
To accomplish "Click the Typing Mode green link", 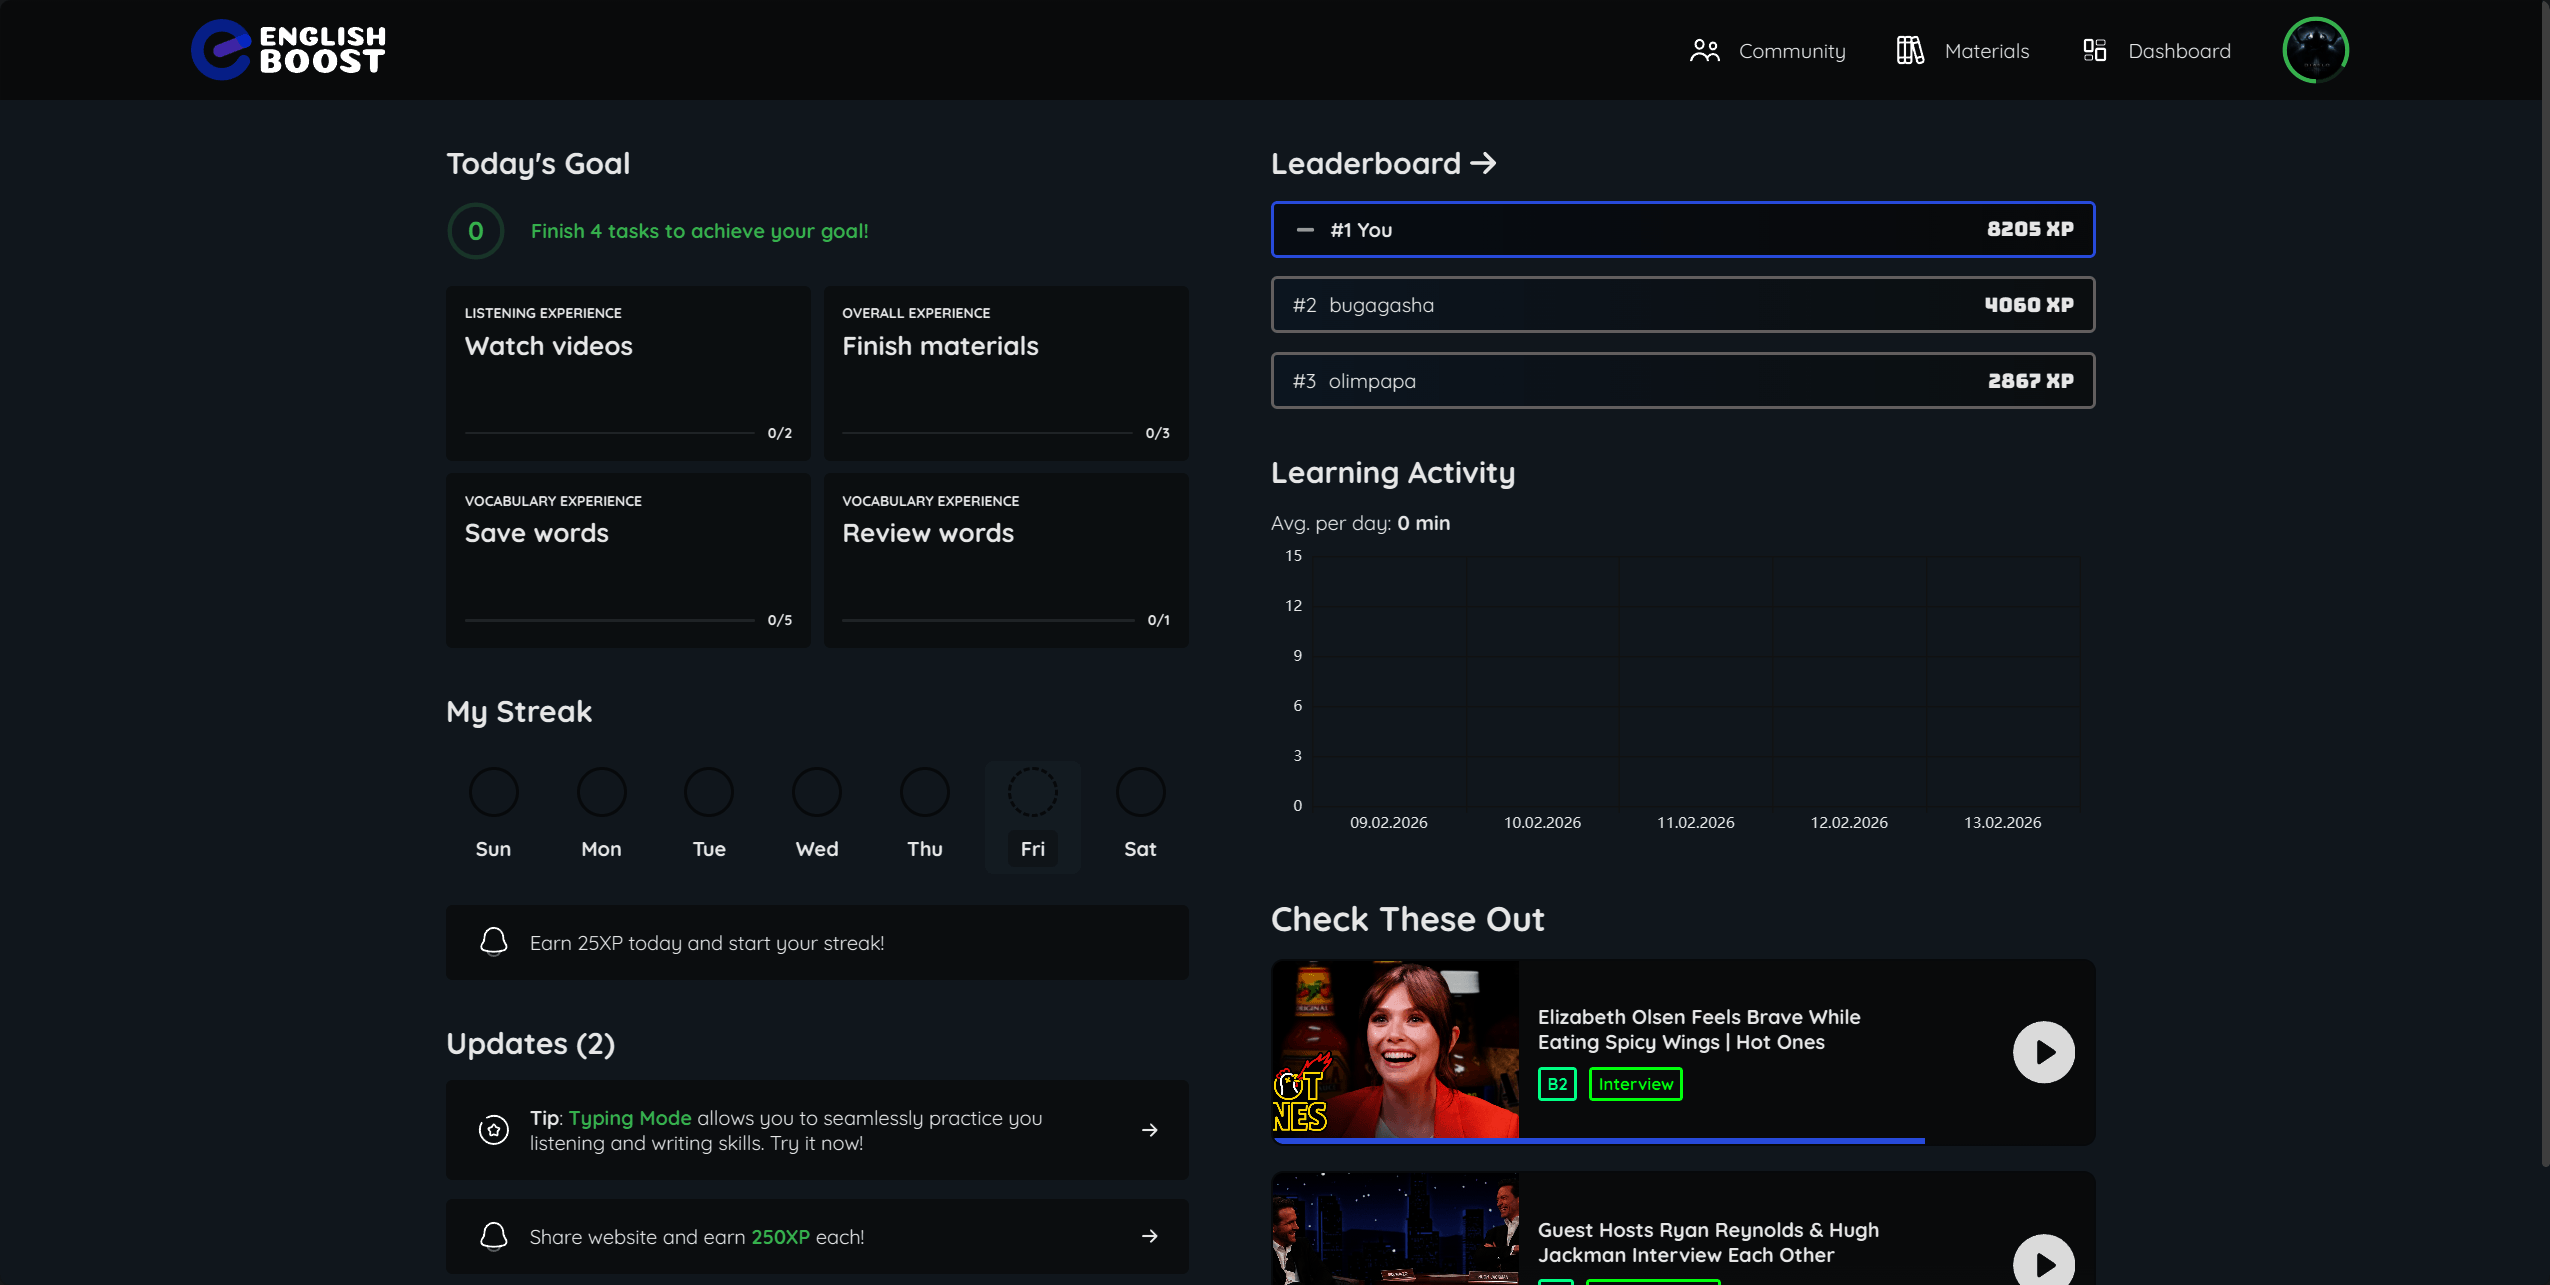I will pos(629,1118).
